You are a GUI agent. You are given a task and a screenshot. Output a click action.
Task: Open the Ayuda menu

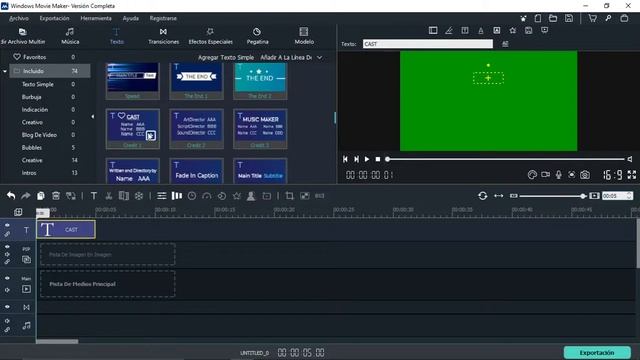pyautogui.click(x=131, y=18)
